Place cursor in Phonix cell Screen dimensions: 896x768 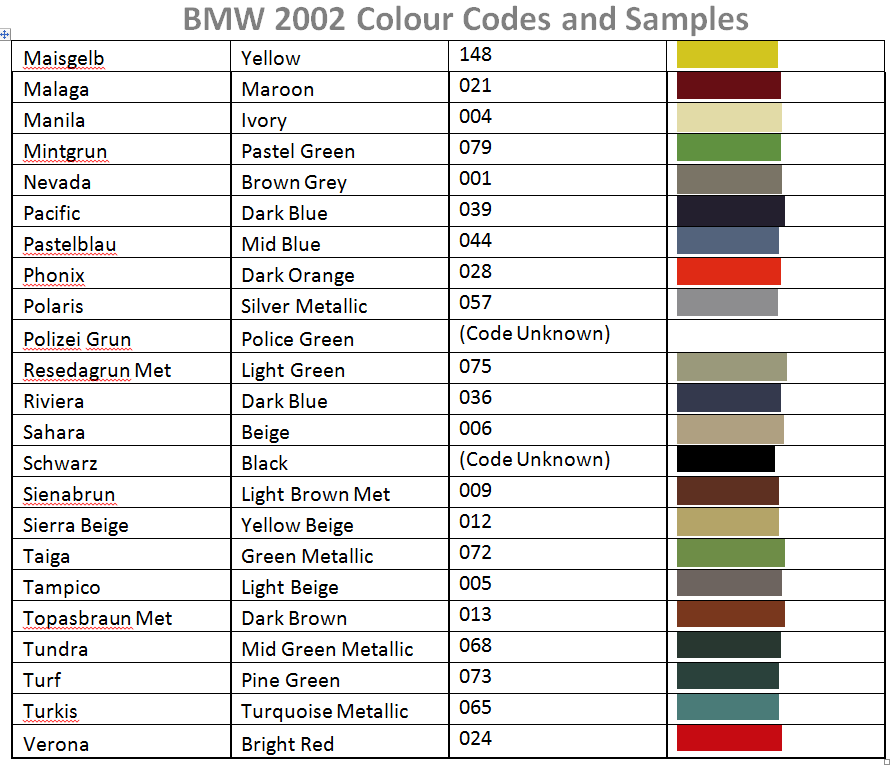[x=121, y=273]
